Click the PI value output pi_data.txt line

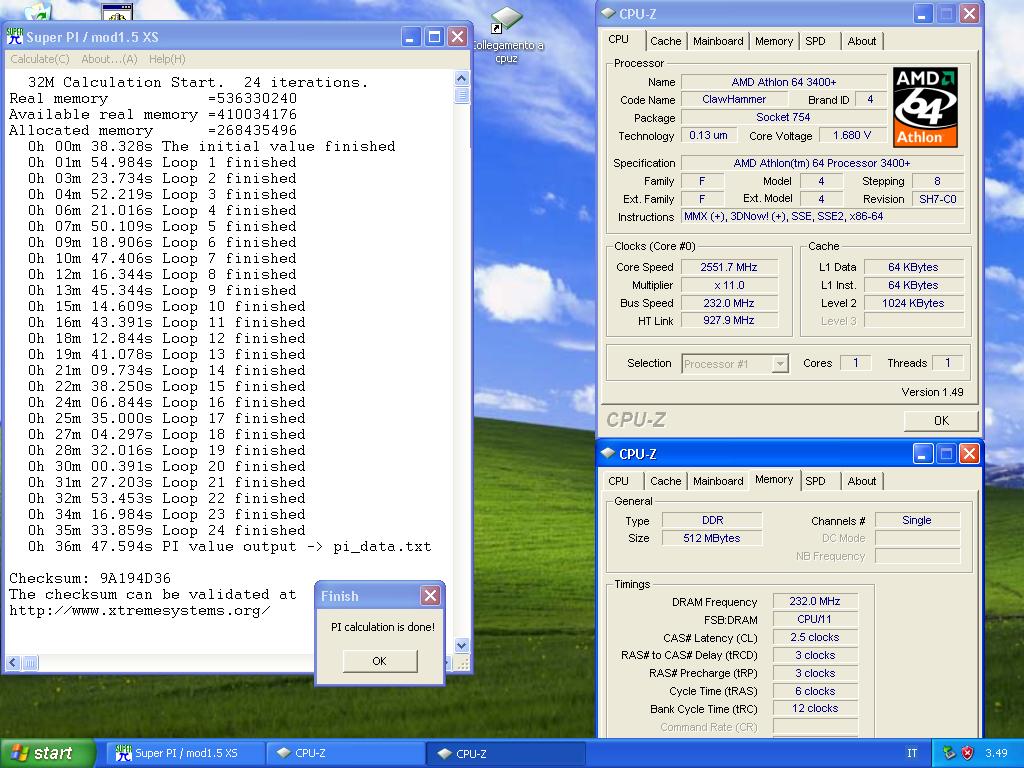229,547
